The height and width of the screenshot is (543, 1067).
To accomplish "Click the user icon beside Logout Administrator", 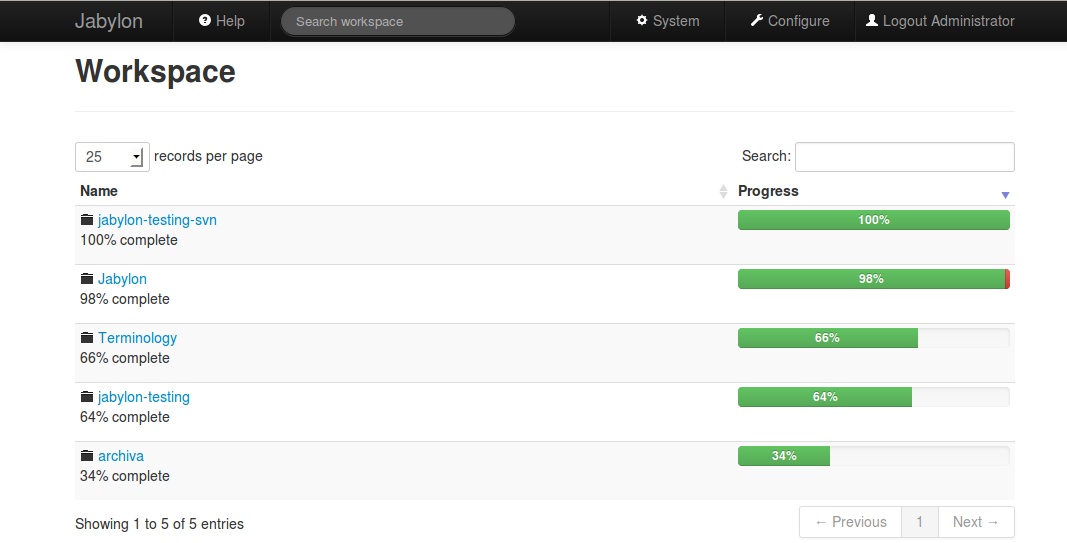I will (x=872, y=20).
